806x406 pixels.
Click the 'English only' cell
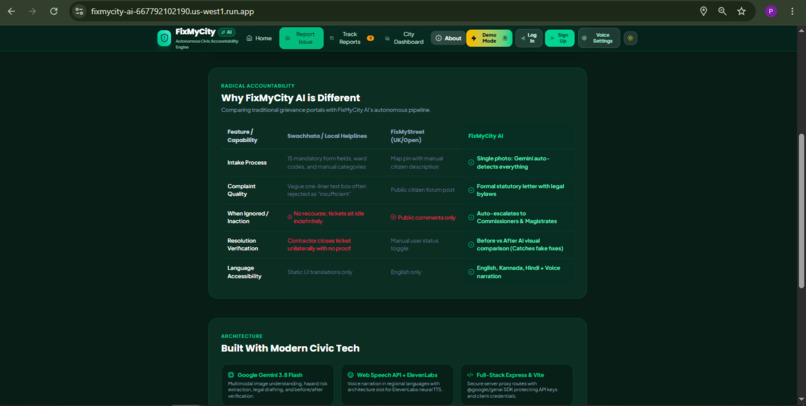click(x=406, y=272)
